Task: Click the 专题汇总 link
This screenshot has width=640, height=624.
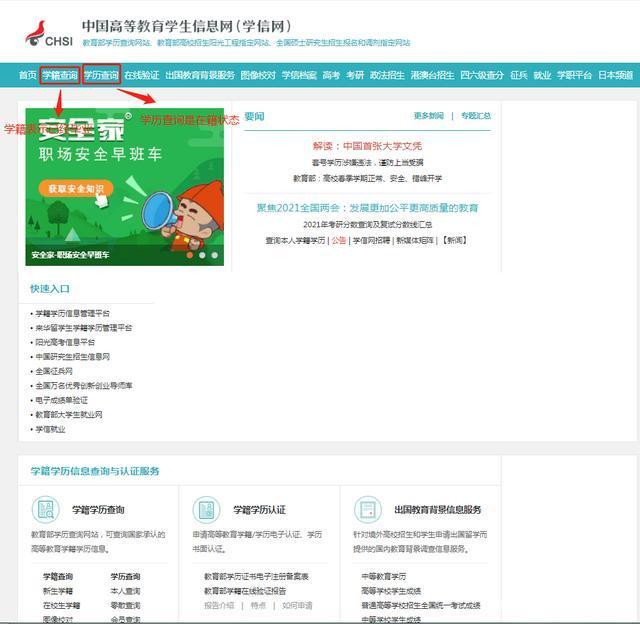Action: pyautogui.click(x=476, y=115)
